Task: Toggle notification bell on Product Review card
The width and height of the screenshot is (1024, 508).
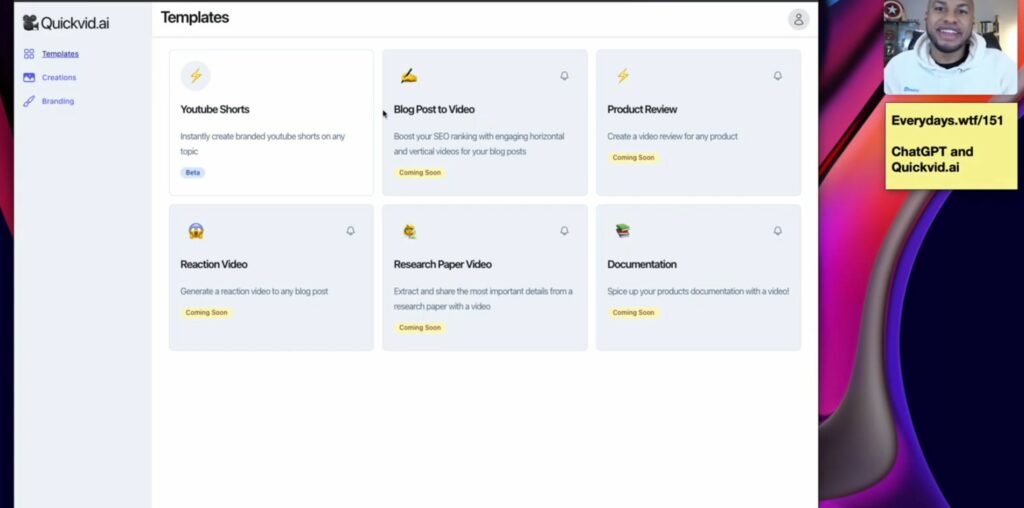Action: [777, 76]
